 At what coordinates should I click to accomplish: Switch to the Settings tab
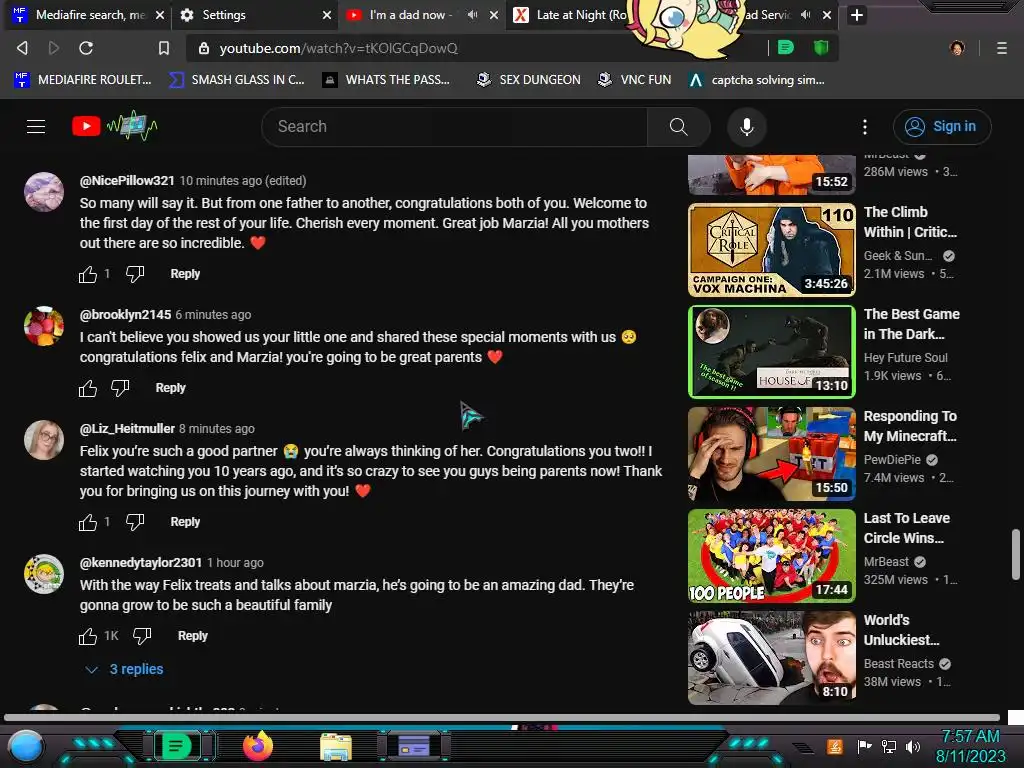(x=255, y=15)
